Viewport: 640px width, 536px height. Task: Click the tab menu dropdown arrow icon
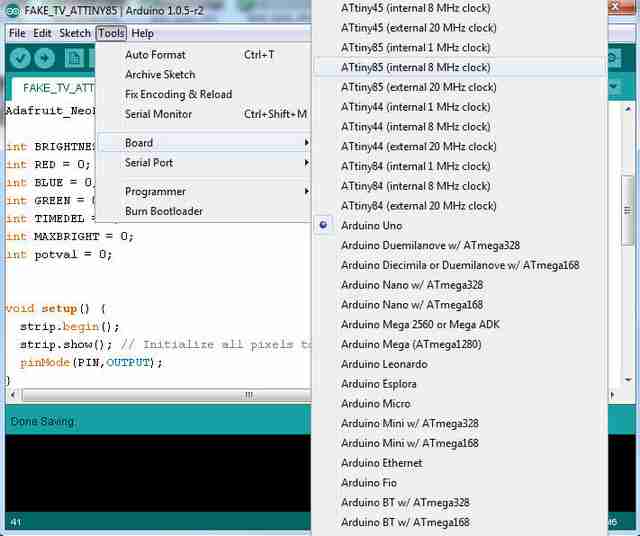[x=614, y=86]
